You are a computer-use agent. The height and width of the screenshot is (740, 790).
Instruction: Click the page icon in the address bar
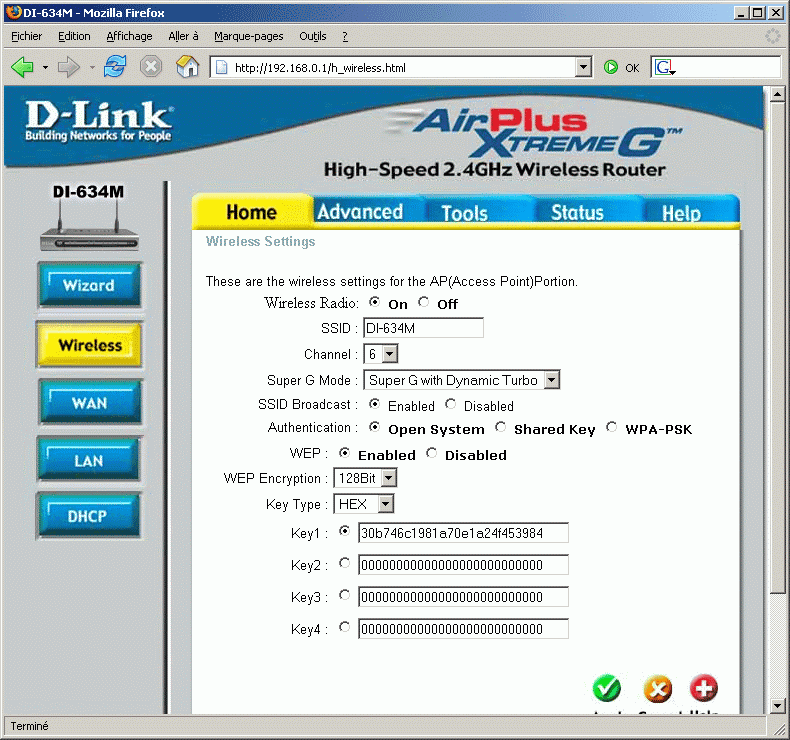point(221,68)
